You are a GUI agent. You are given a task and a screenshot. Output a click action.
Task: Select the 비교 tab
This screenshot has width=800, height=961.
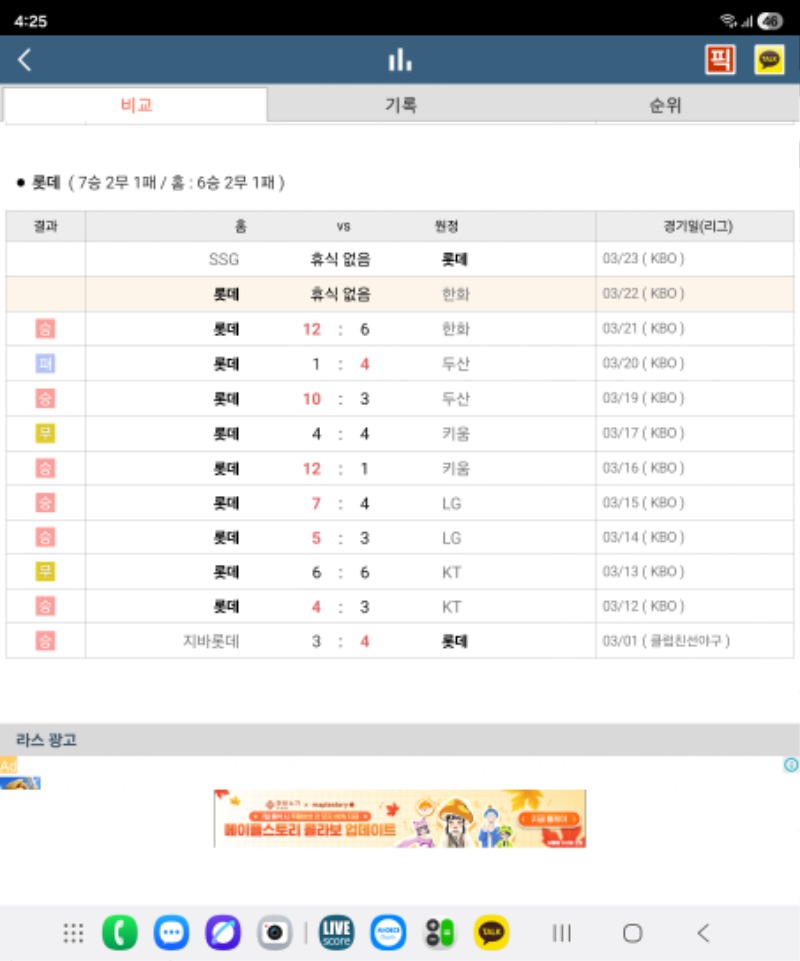136,105
